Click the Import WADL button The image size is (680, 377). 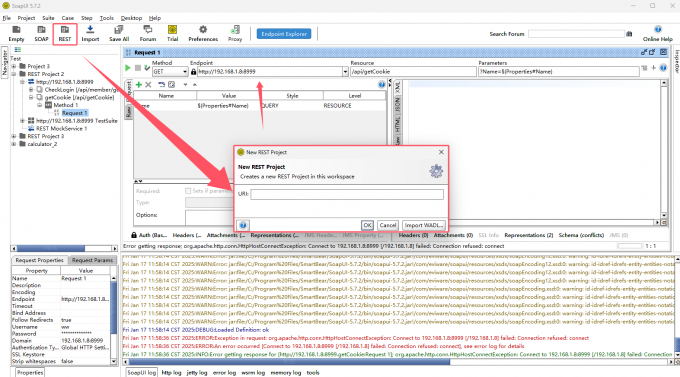coord(423,225)
